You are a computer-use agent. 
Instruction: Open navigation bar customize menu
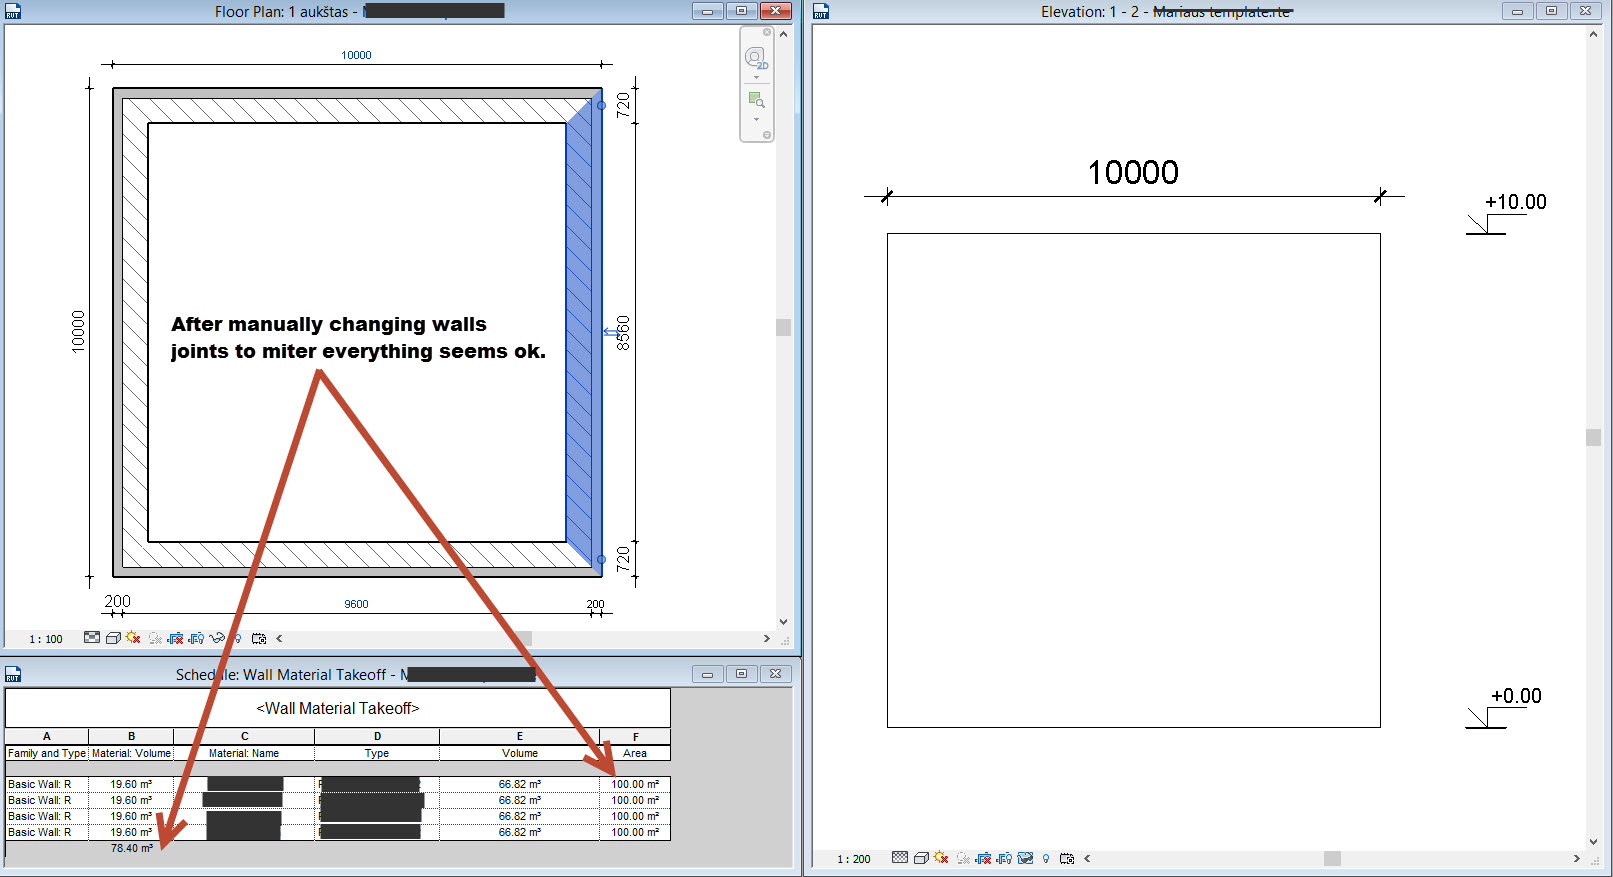pos(767,135)
